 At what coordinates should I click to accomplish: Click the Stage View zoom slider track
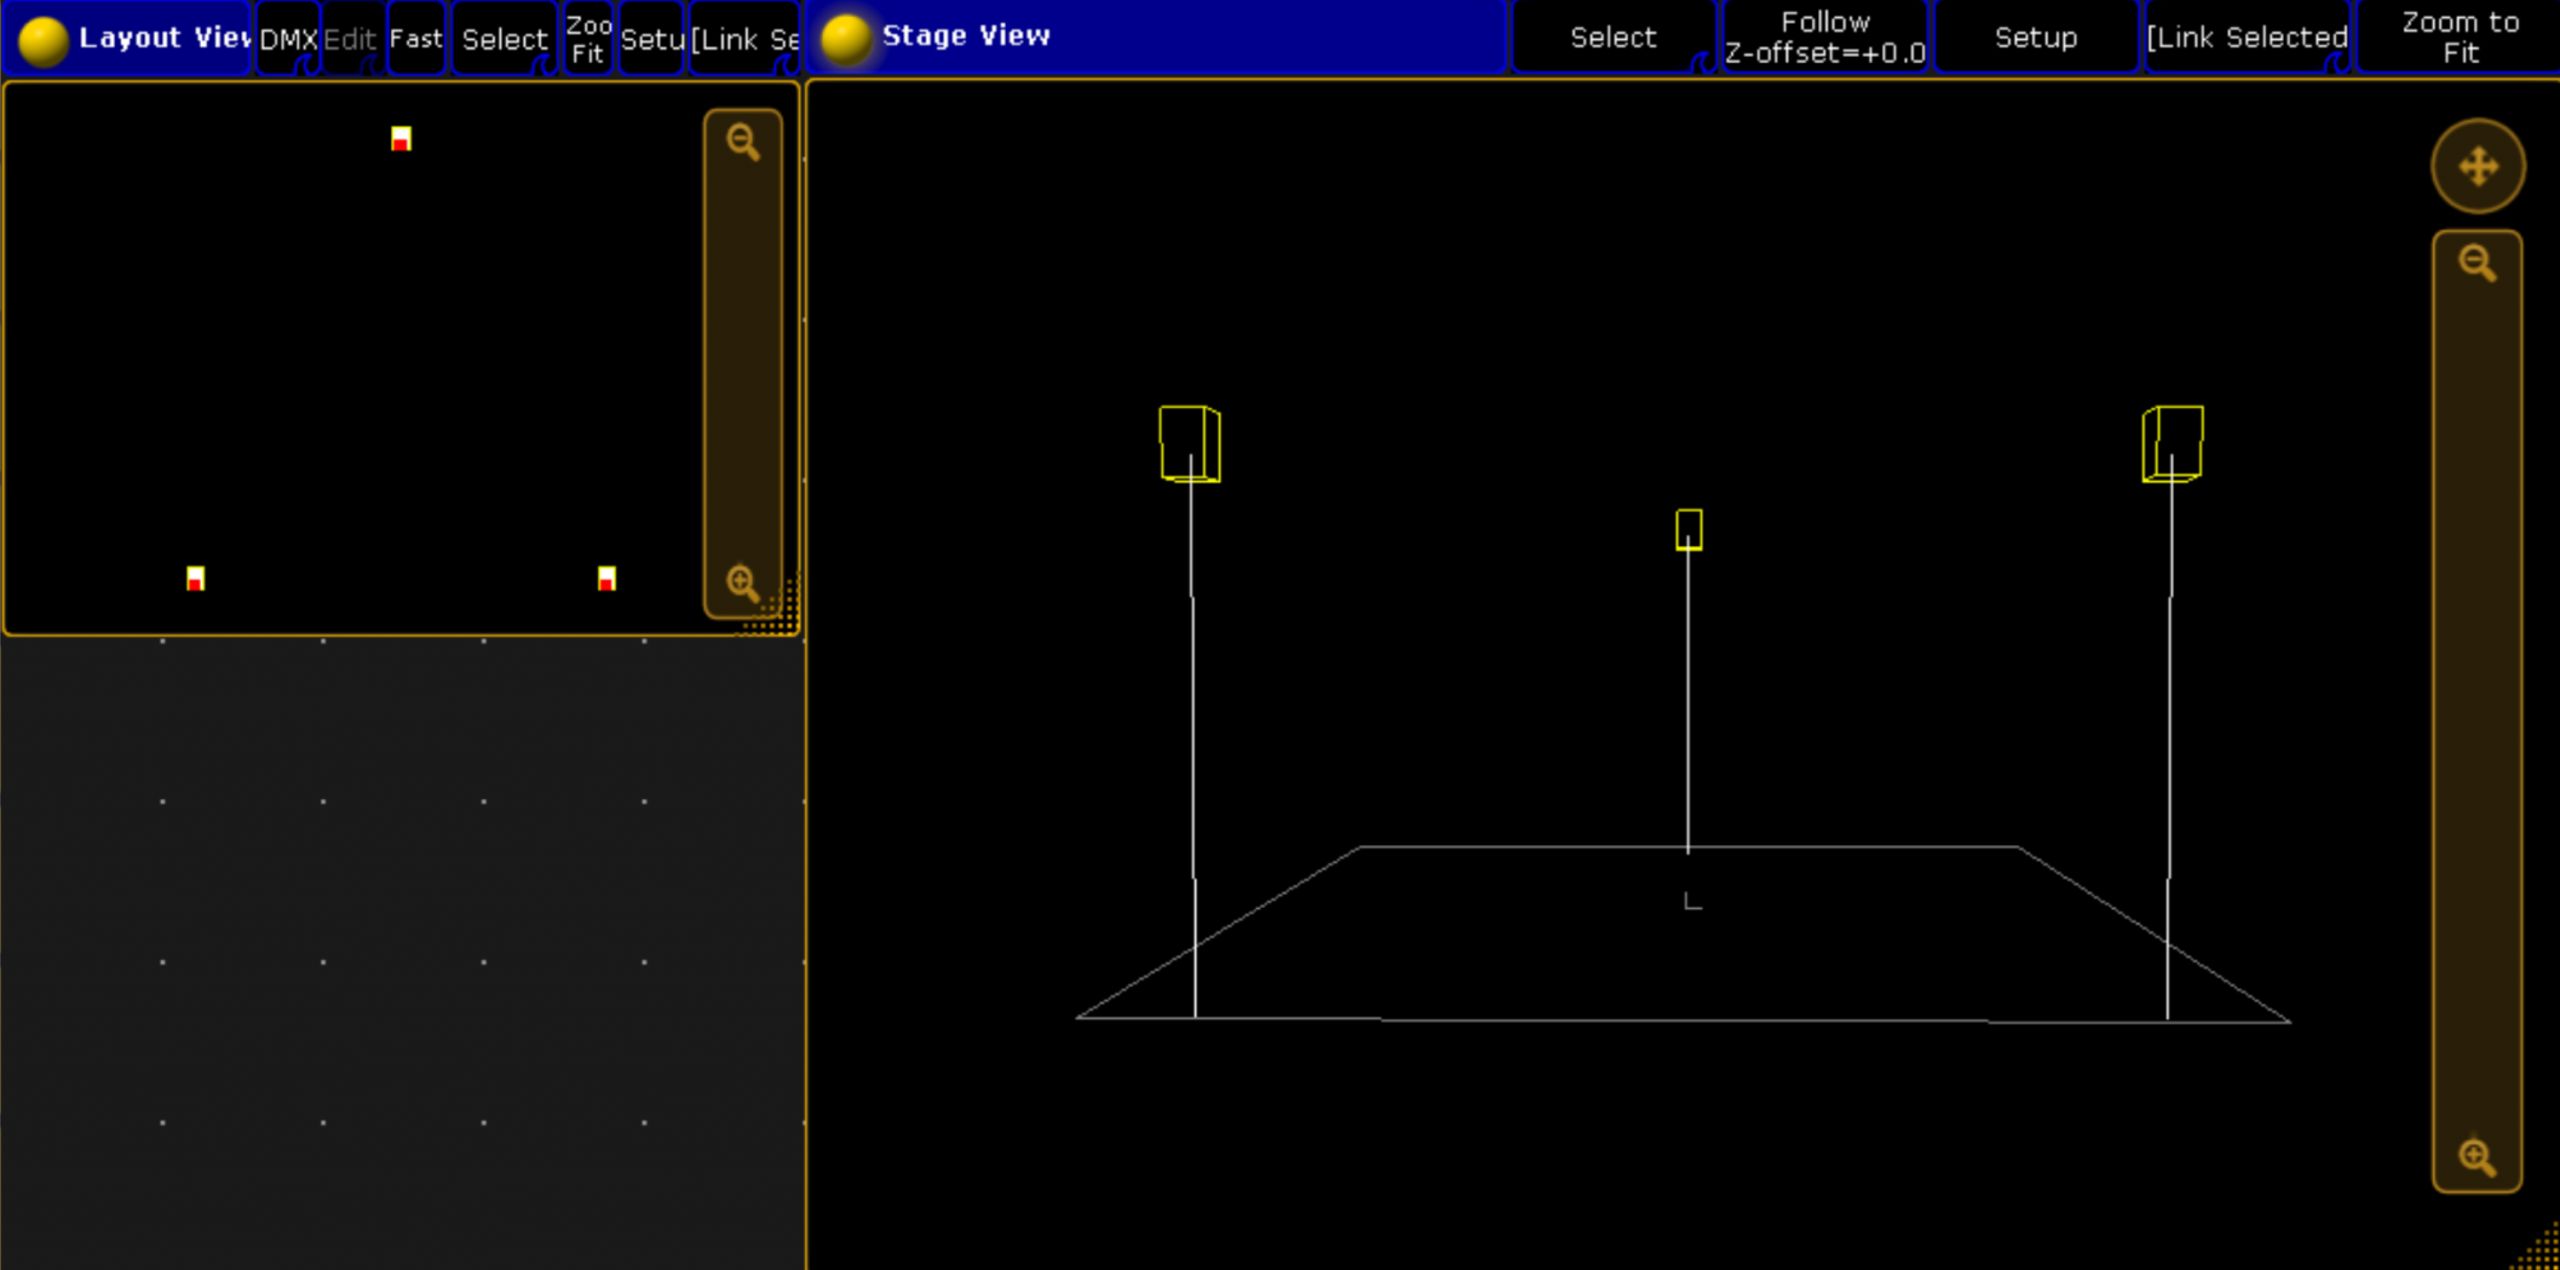[2477, 710]
